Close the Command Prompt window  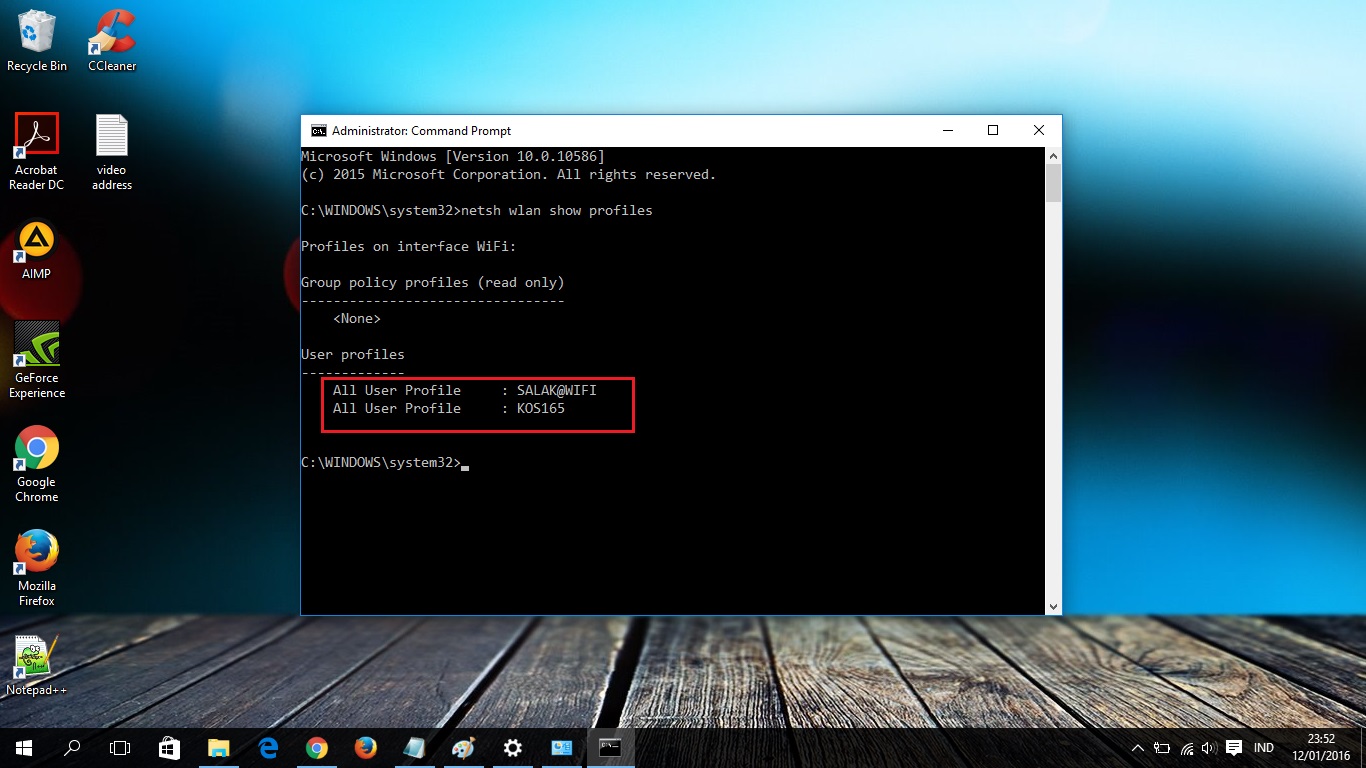tap(1039, 131)
